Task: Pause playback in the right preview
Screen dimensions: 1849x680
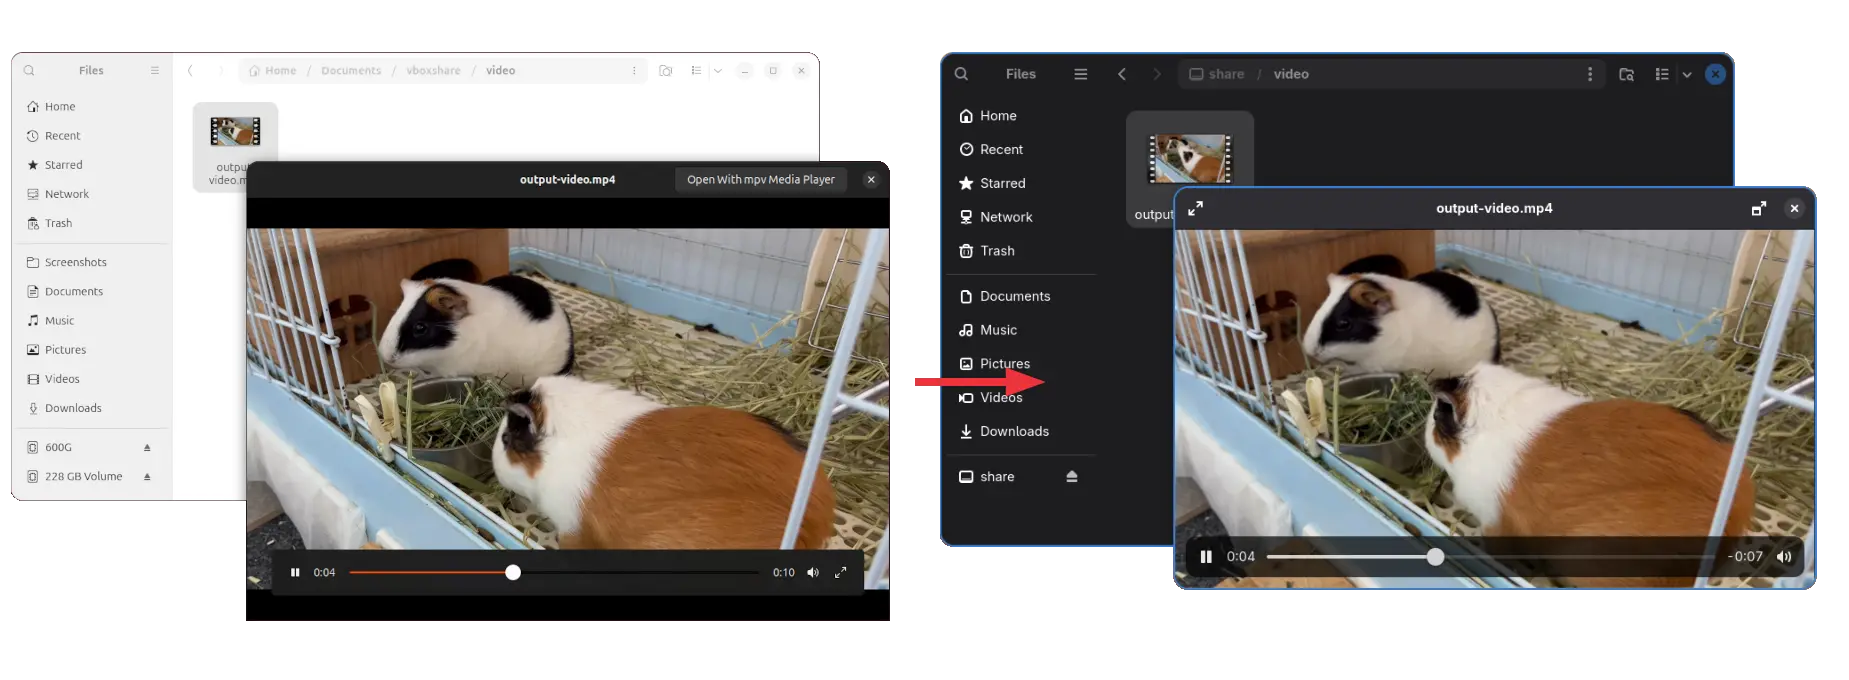Action: pos(1206,557)
